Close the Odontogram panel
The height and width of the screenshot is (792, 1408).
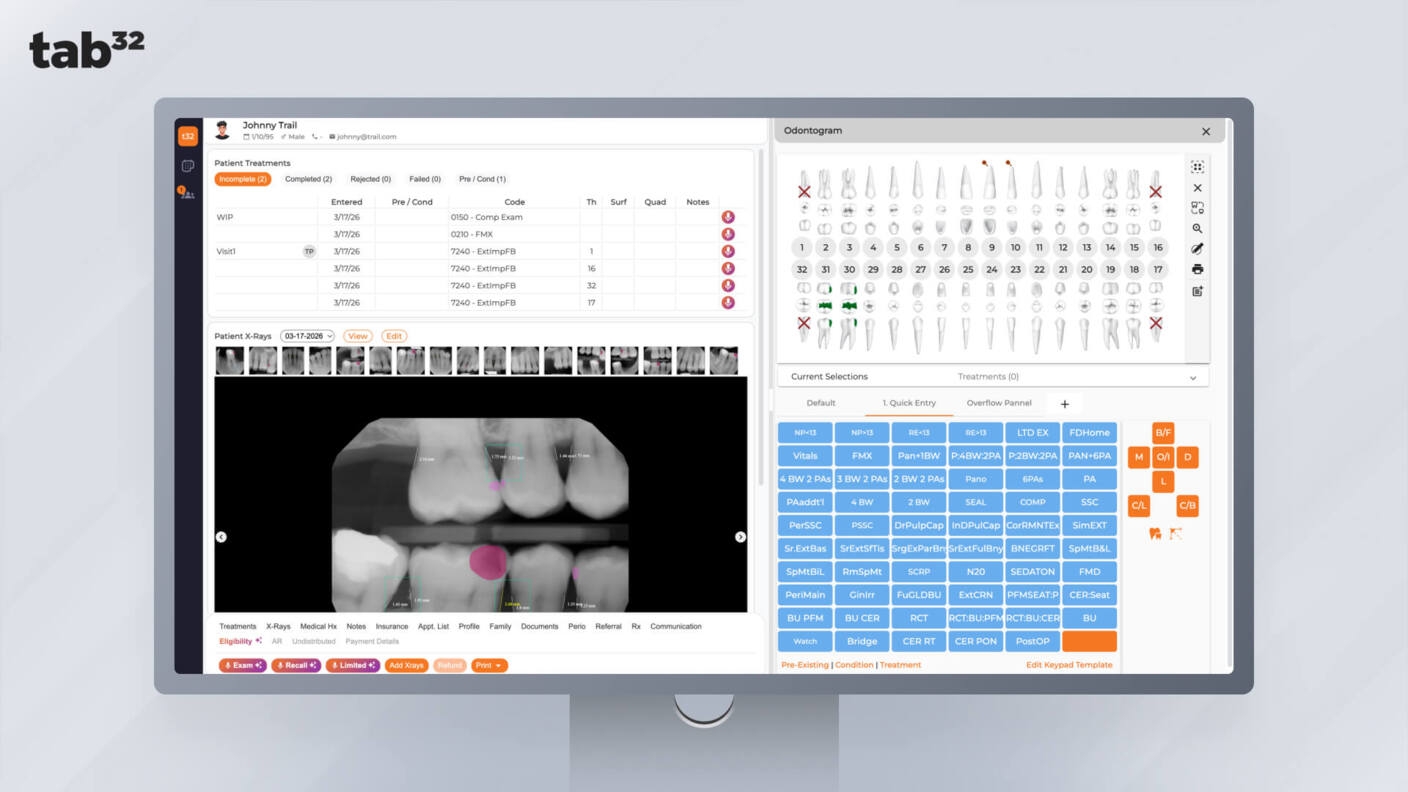coord(1206,131)
